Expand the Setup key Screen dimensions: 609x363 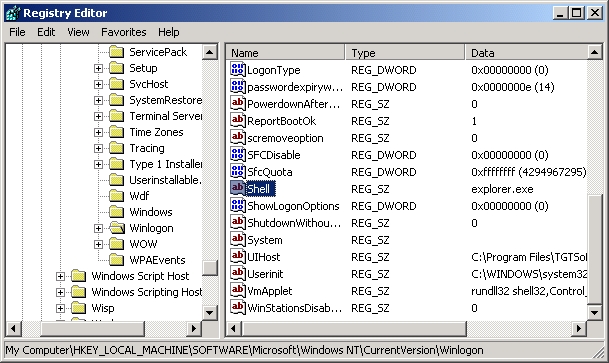[x=98, y=68]
